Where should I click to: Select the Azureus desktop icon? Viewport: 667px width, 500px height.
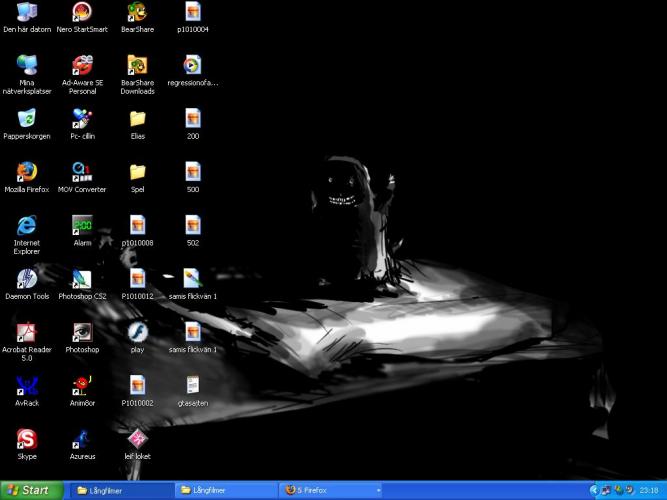click(82, 439)
